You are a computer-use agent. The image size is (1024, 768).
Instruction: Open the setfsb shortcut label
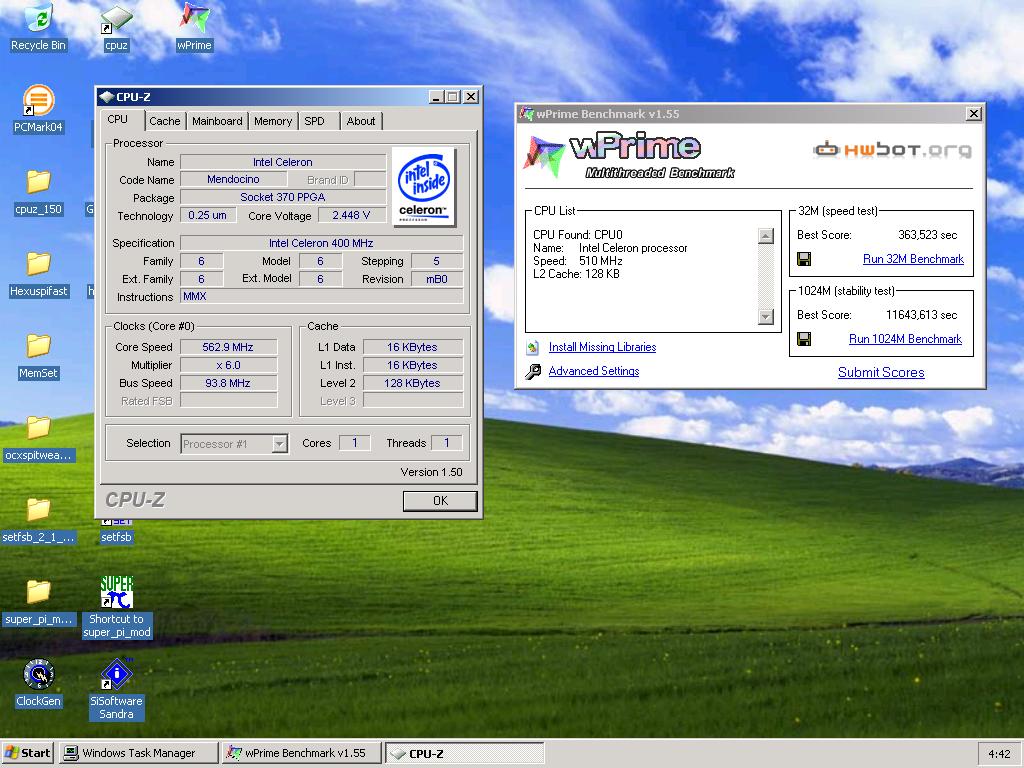coord(116,537)
